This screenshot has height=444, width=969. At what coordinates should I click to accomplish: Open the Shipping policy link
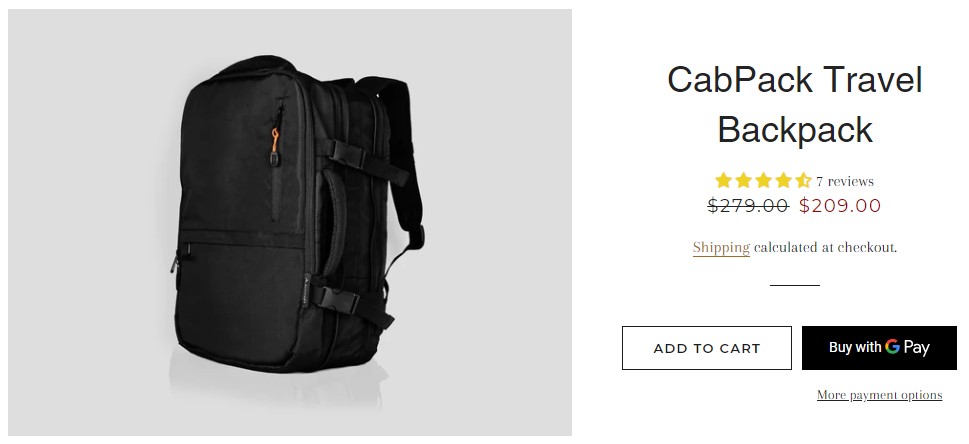pos(721,247)
